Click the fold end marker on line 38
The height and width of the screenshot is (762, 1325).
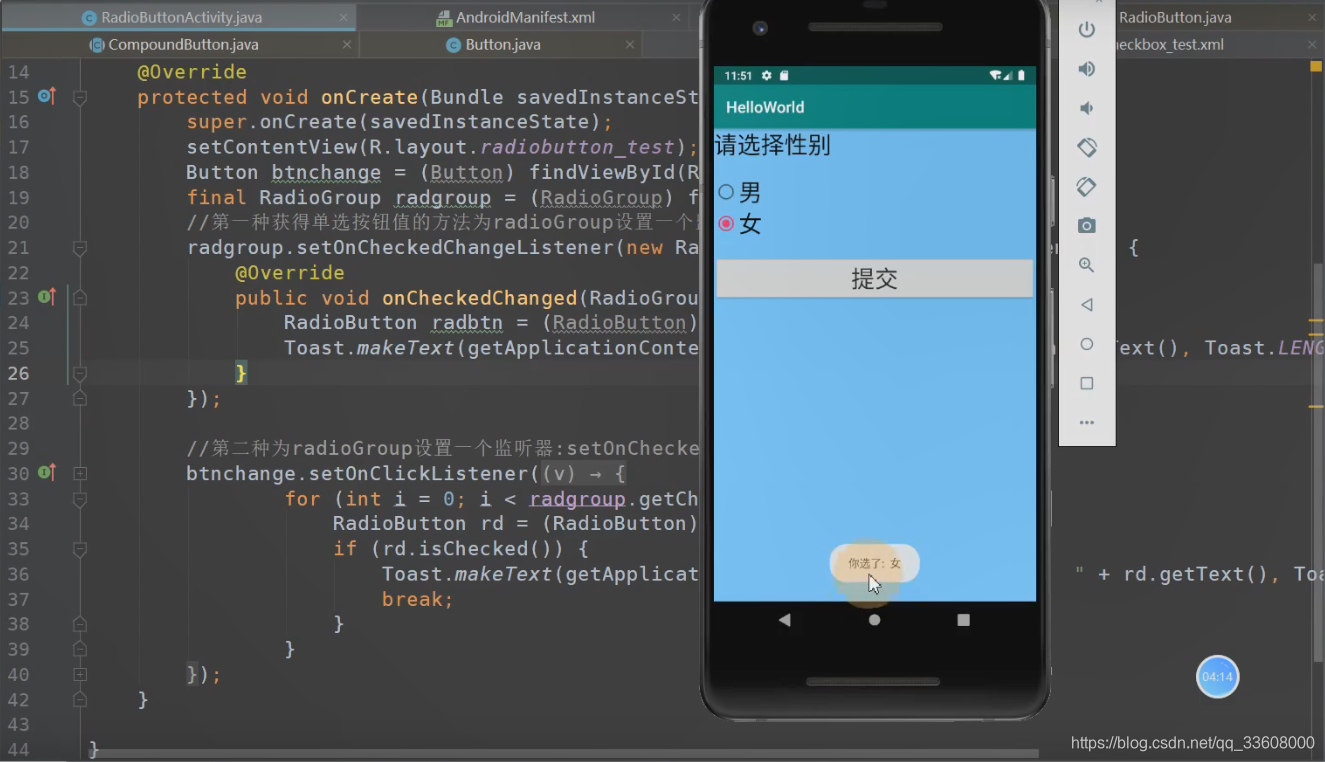80,624
